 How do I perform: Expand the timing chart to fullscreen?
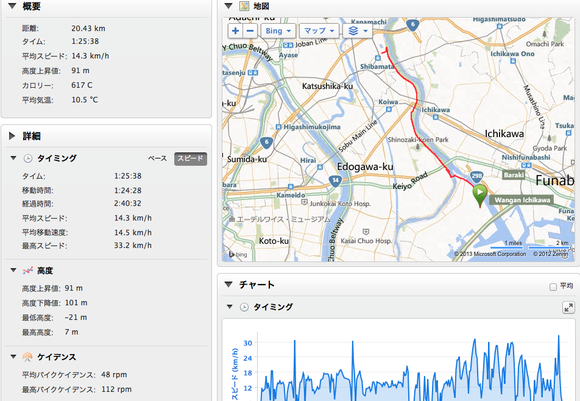click(x=568, y=307)
